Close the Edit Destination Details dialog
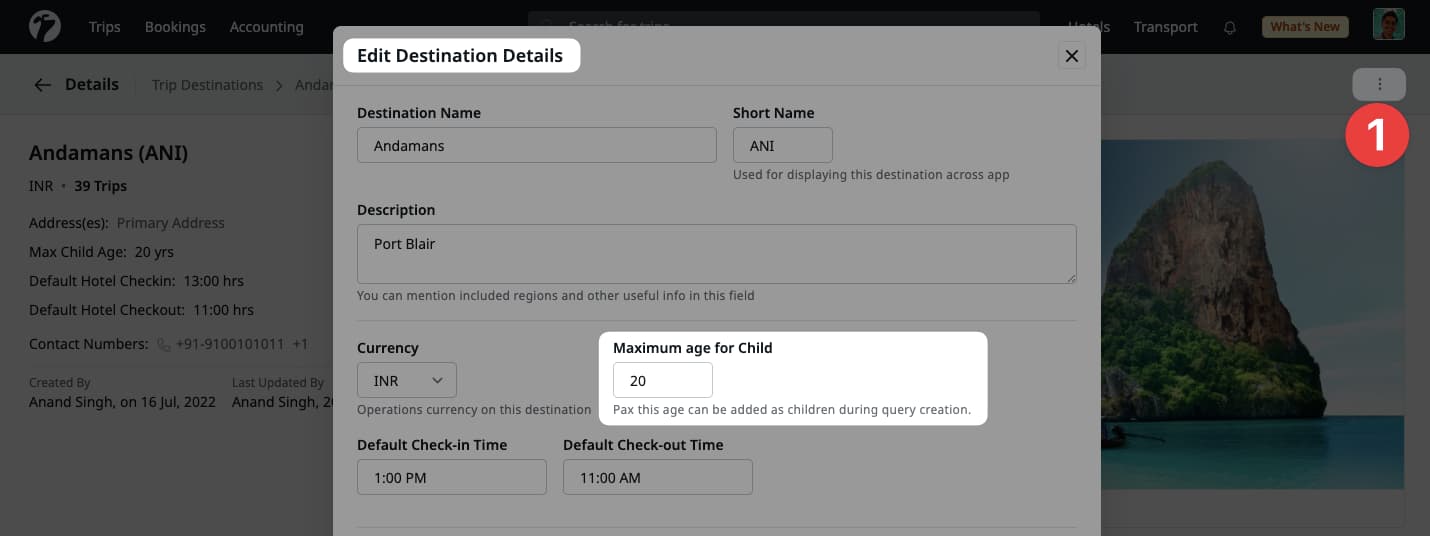This screenshot has width=1430, height=536. (1071, 56)
